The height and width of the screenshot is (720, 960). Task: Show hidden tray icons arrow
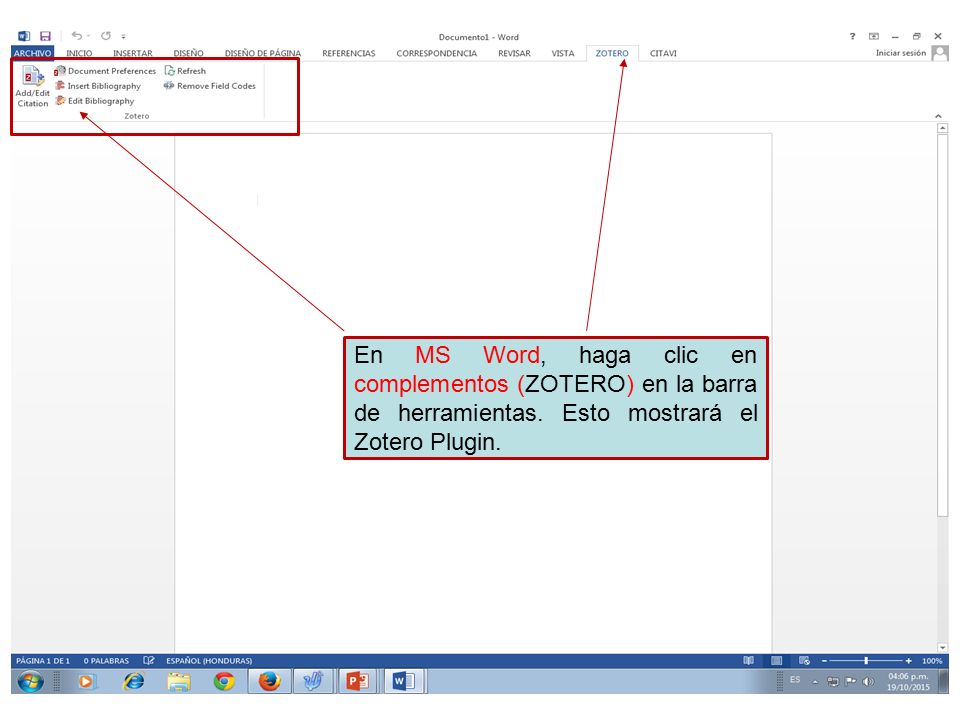815,681
